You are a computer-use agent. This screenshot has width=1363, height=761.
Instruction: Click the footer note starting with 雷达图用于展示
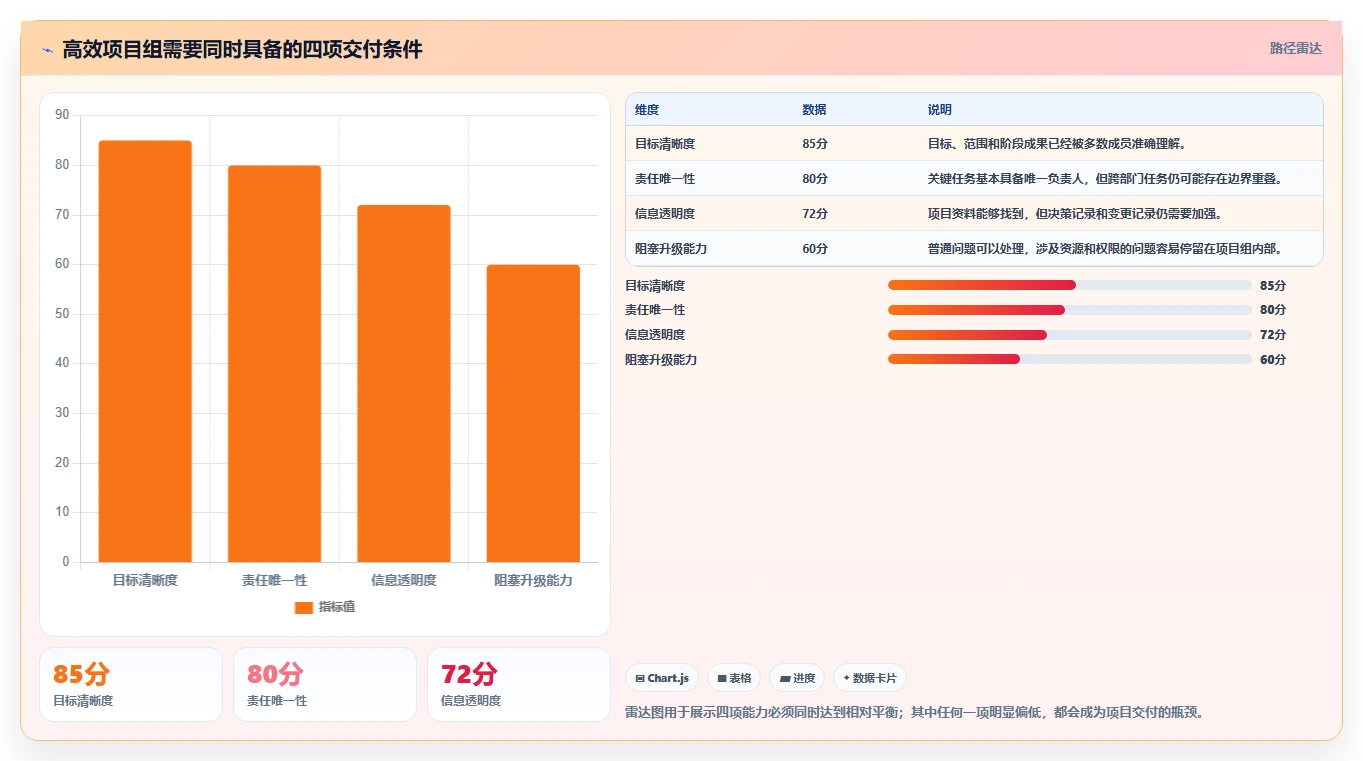click(916, 712)
